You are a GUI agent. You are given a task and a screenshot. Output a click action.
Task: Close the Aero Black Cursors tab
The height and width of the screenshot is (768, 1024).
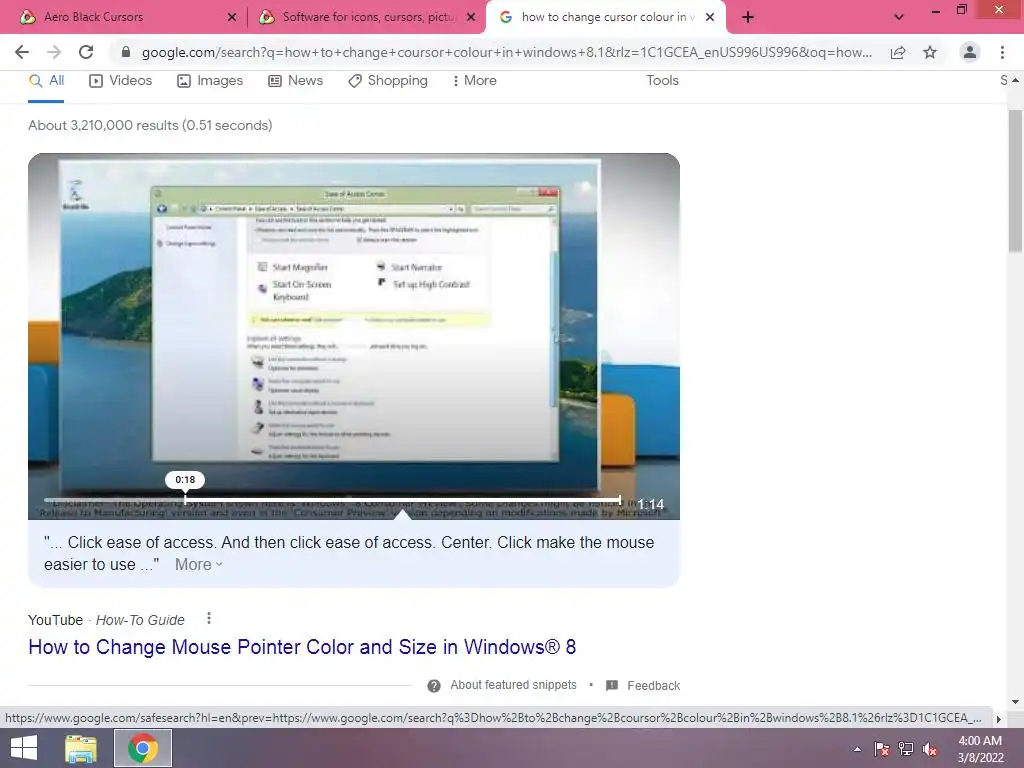click(232, 18)
